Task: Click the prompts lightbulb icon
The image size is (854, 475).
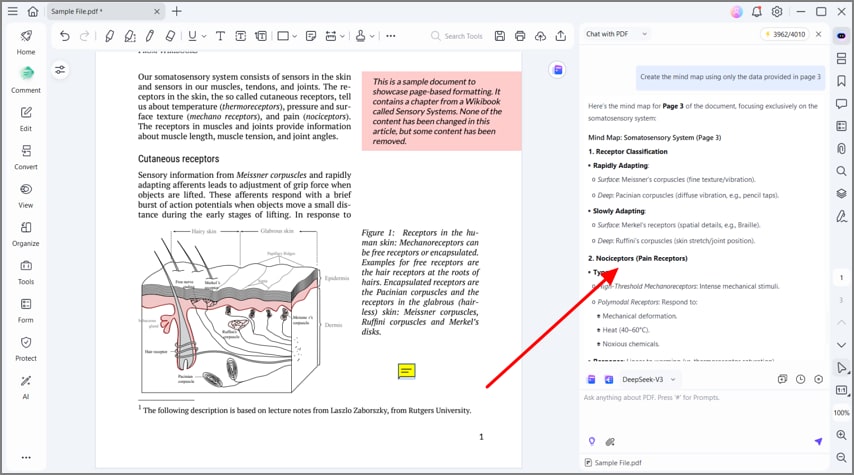Action: coord(591,441)
